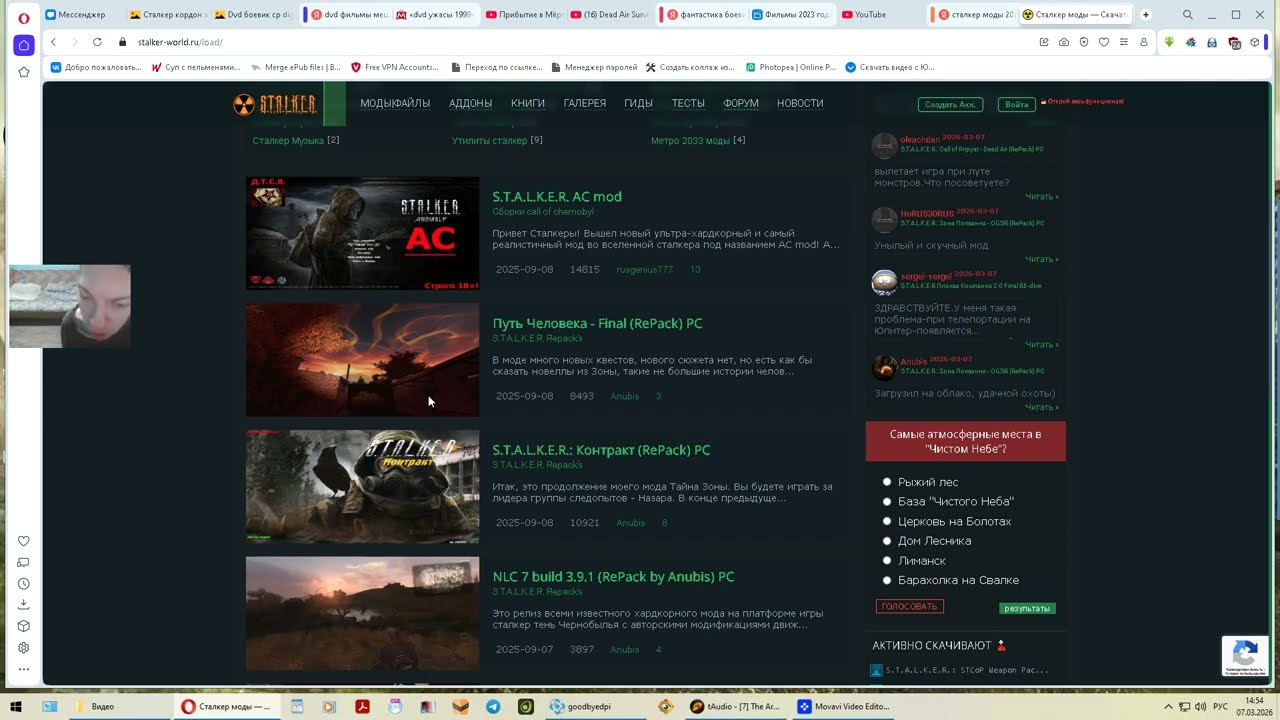
Task: Open Movavi Video Editor taskbar item
Action: point(845,706)
